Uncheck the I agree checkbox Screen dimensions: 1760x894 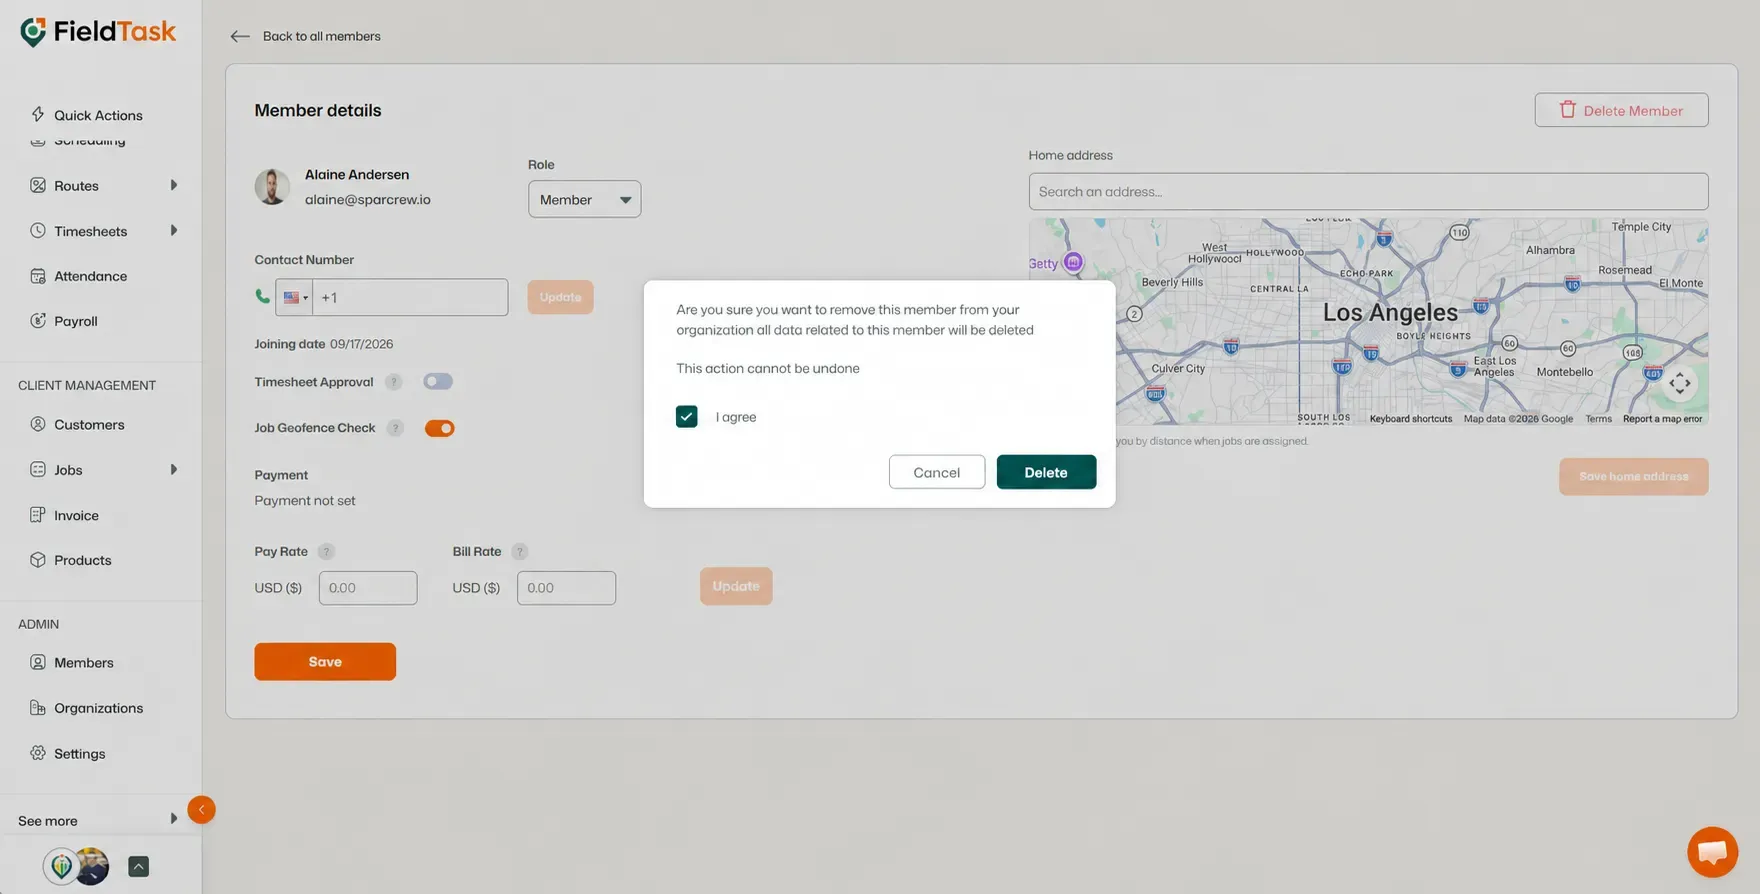tap(687, 417)
